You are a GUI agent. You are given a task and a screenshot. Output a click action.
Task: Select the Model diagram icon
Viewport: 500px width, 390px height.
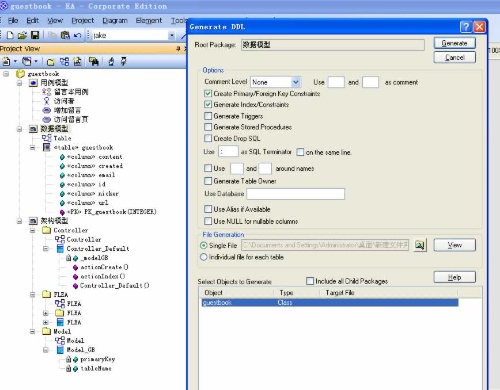[x=60, y=340]
